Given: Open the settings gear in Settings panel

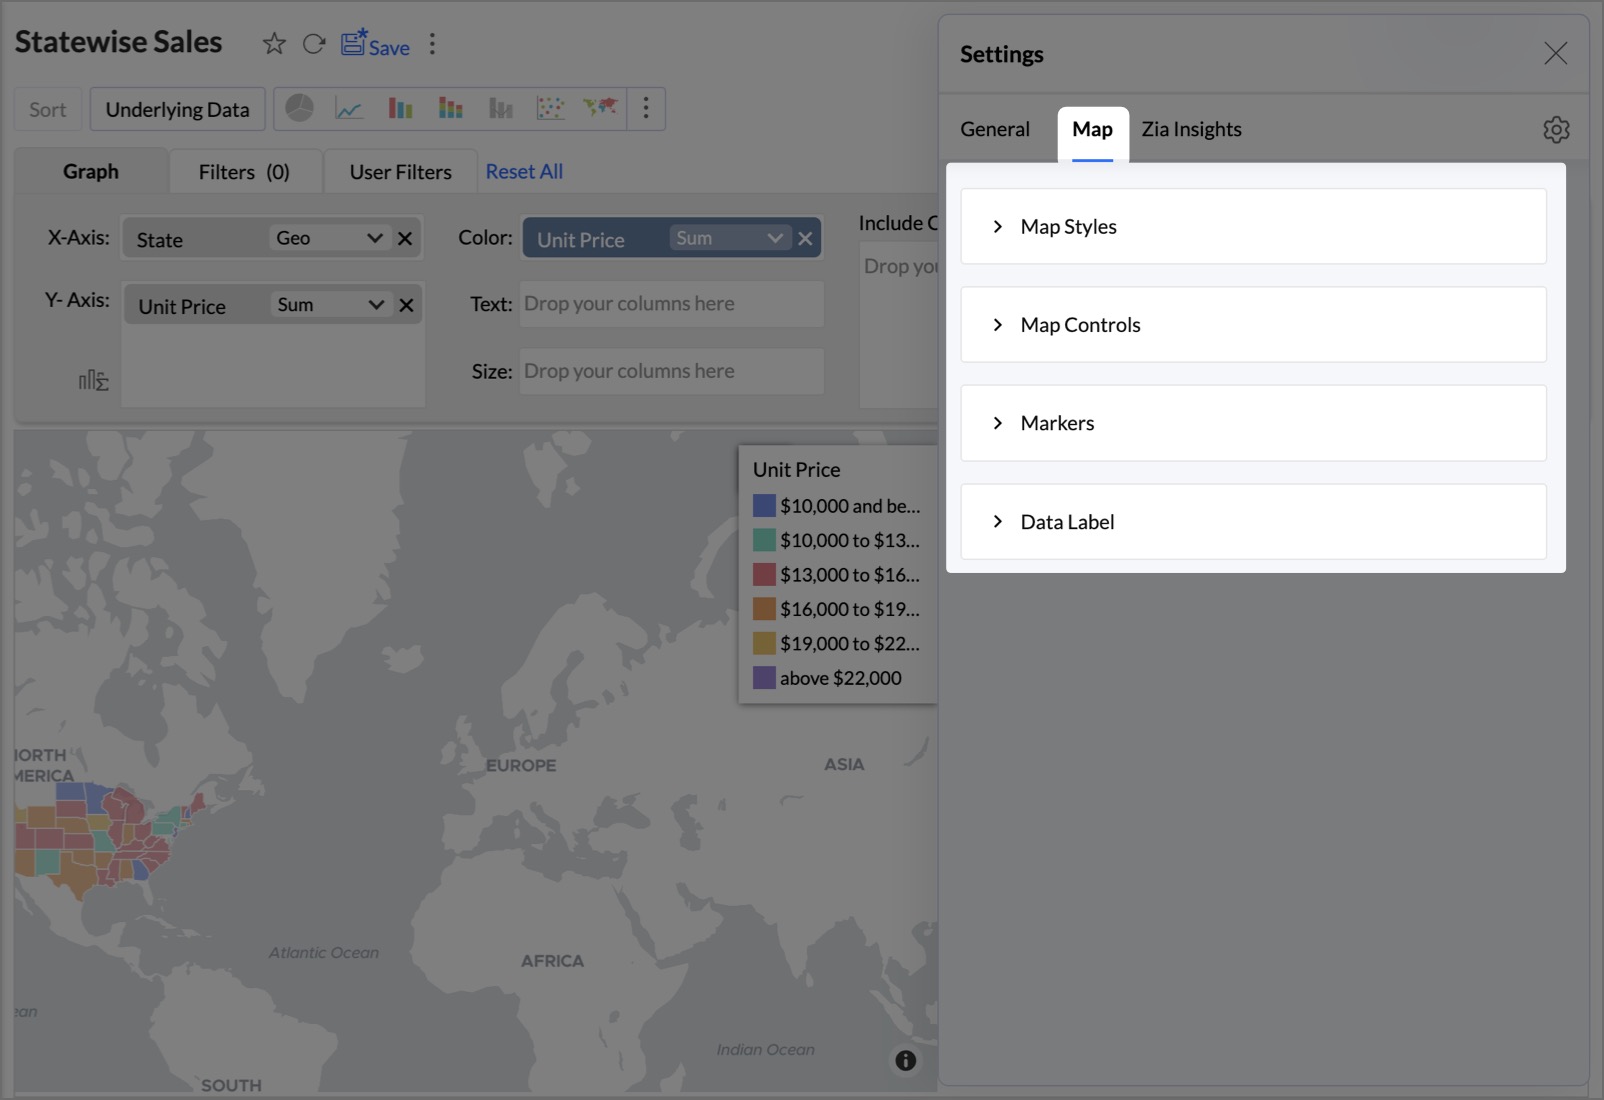Looking at the screenshot, I should 1555,129.
